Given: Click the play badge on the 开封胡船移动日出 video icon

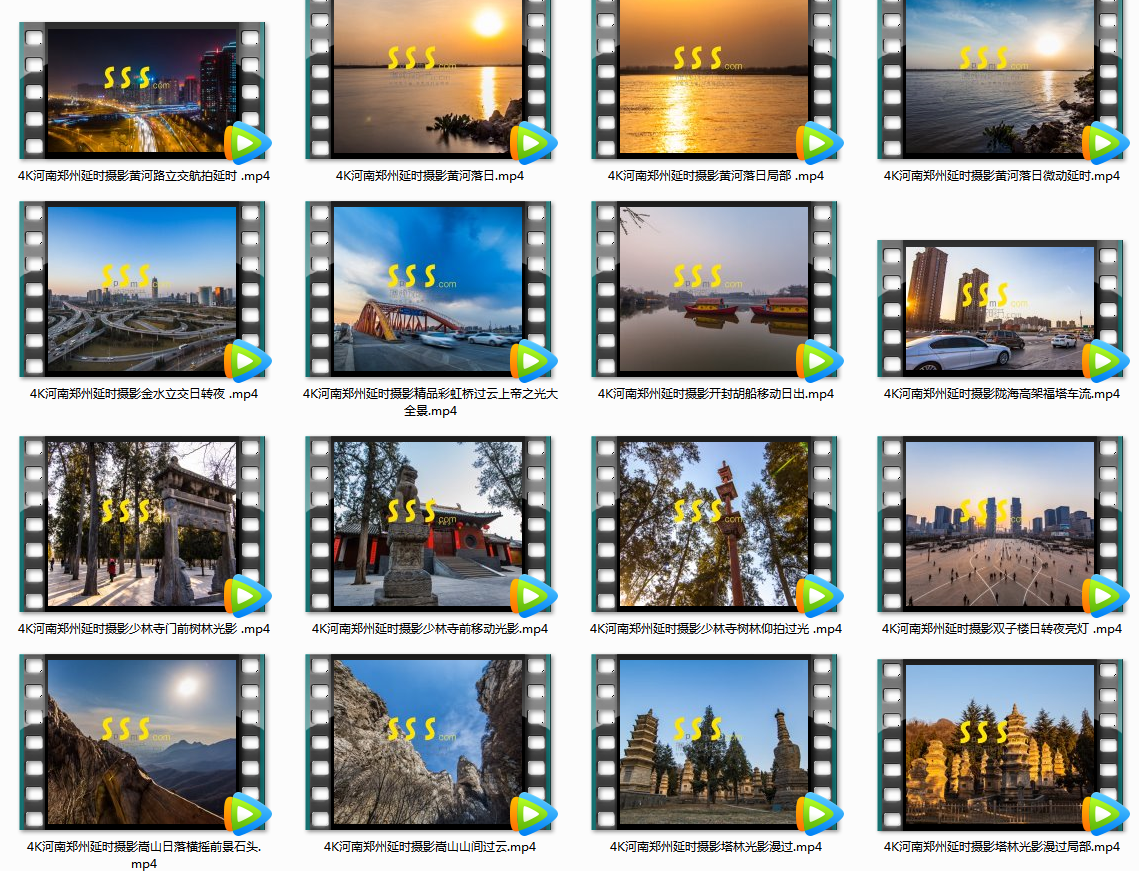Looking at the screenshot, I should (818, 361).
